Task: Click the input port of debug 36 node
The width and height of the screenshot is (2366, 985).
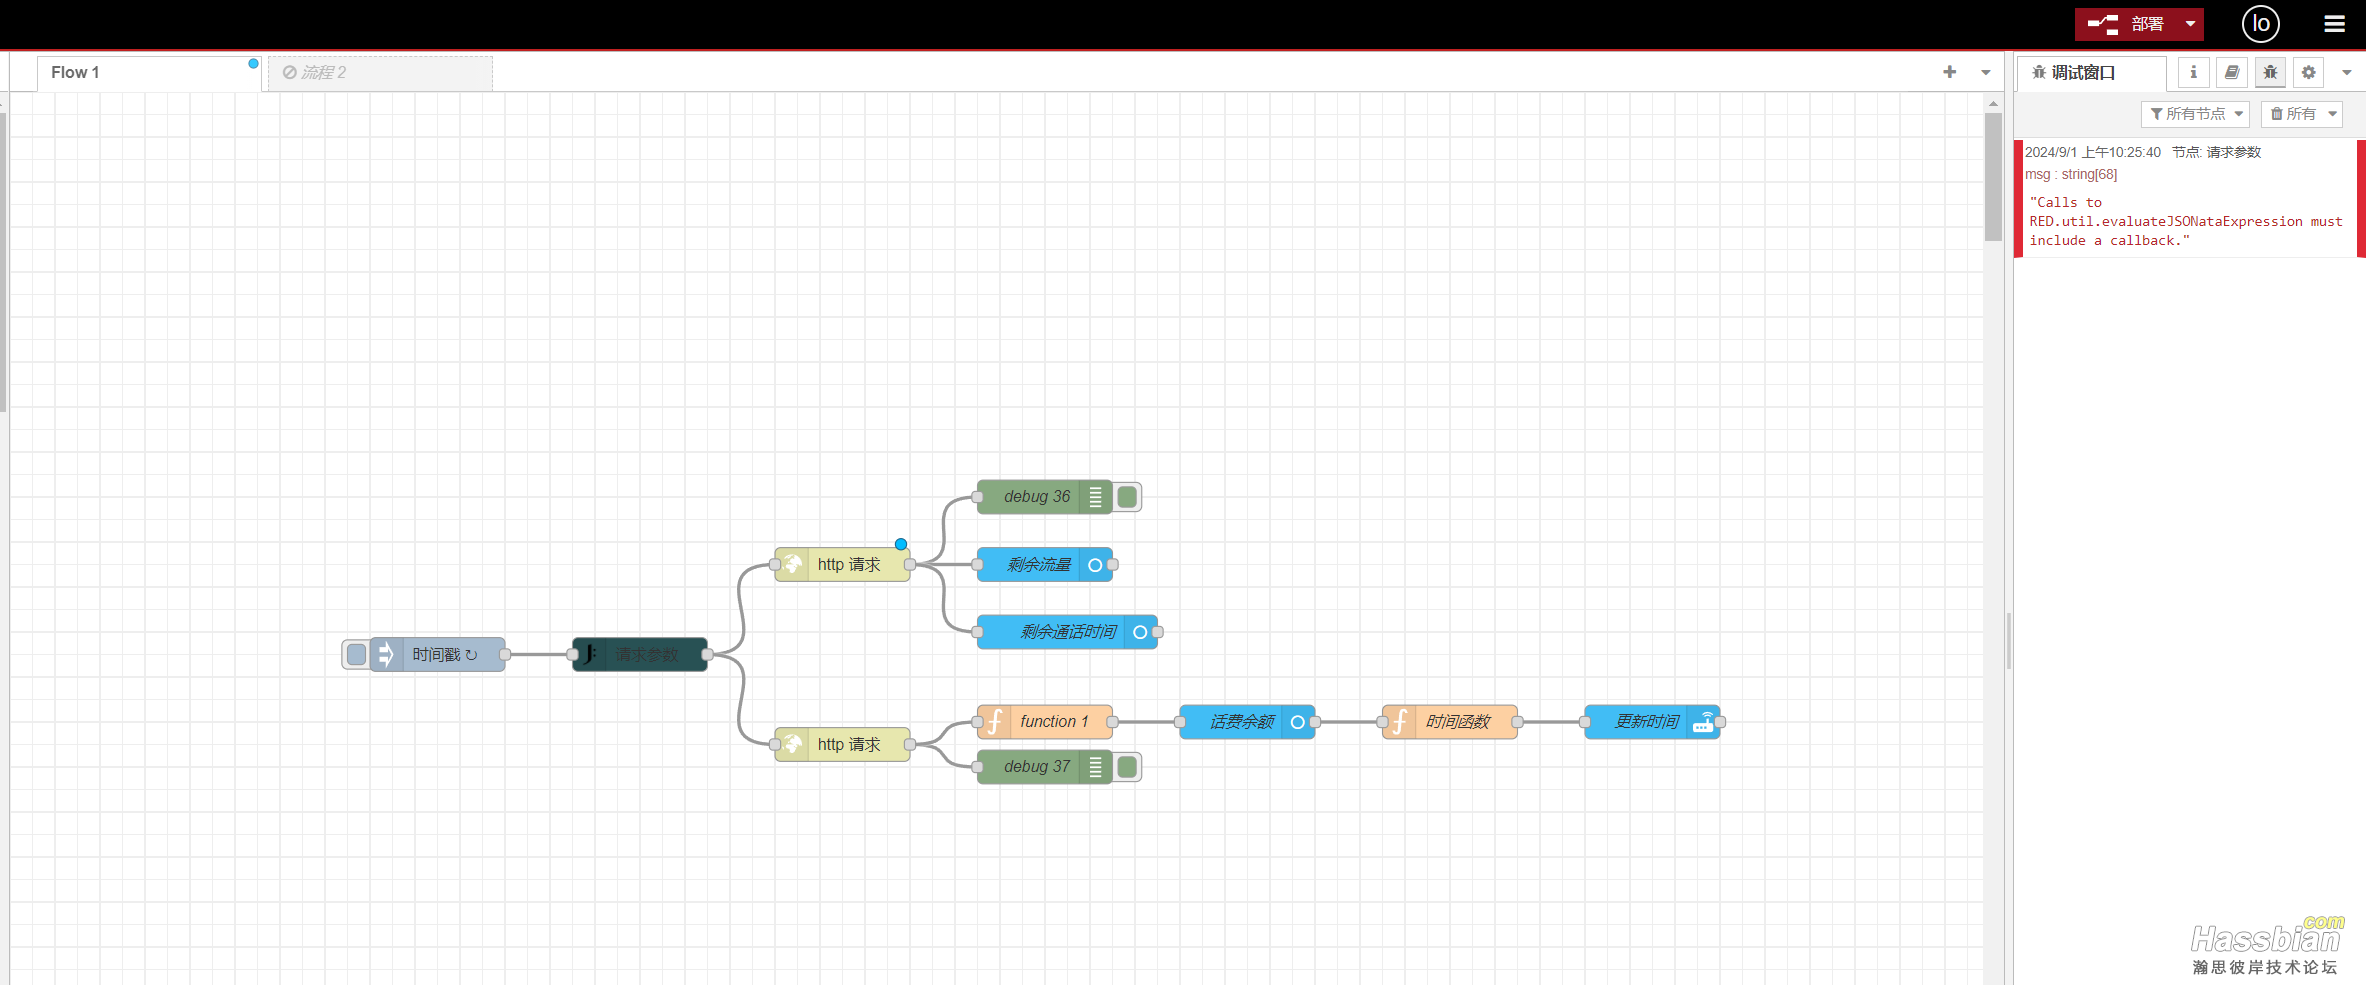Action: click(x=977, y=497)
